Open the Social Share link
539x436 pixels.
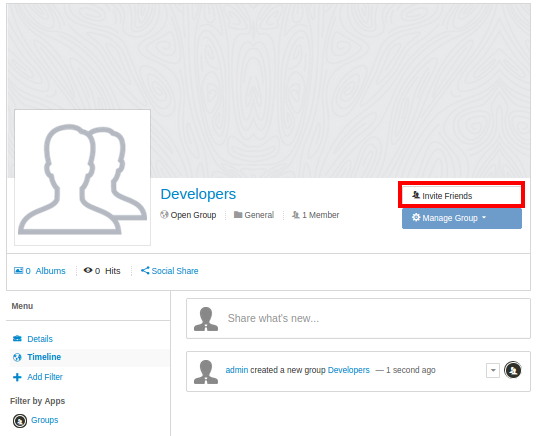coord(169,271)
